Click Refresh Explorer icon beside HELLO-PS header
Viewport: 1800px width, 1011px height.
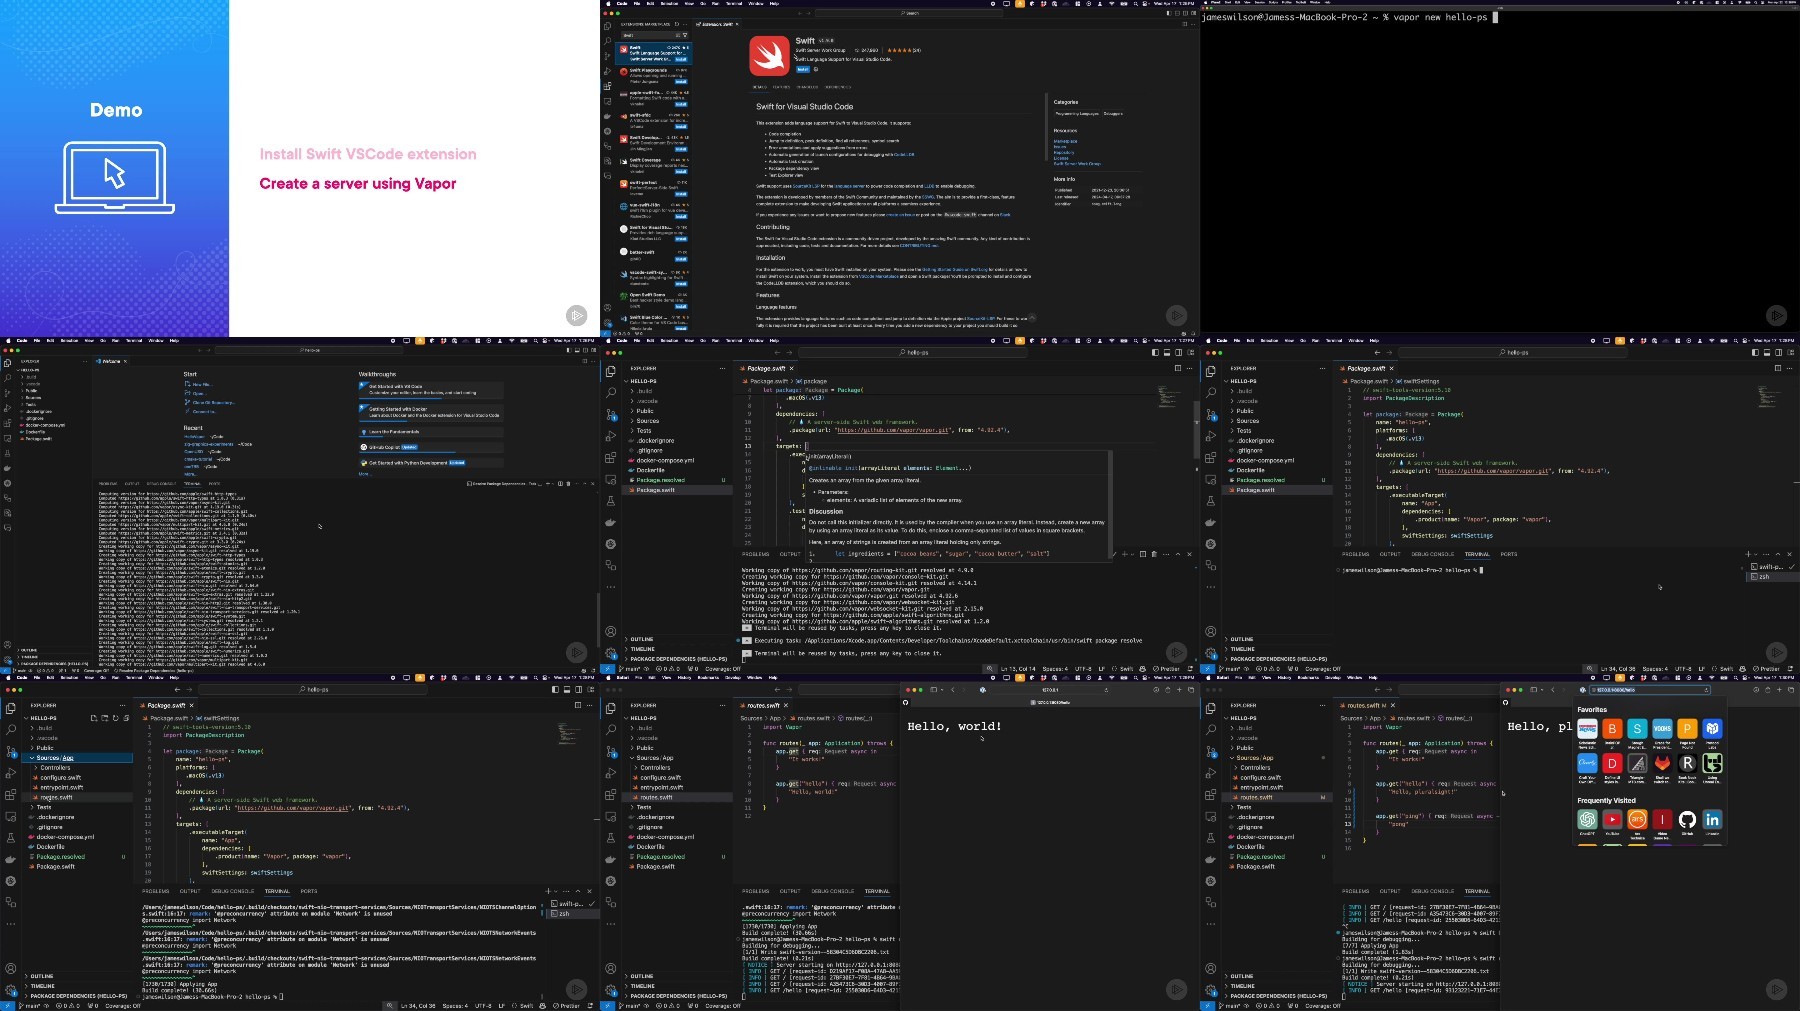[115, 718]
